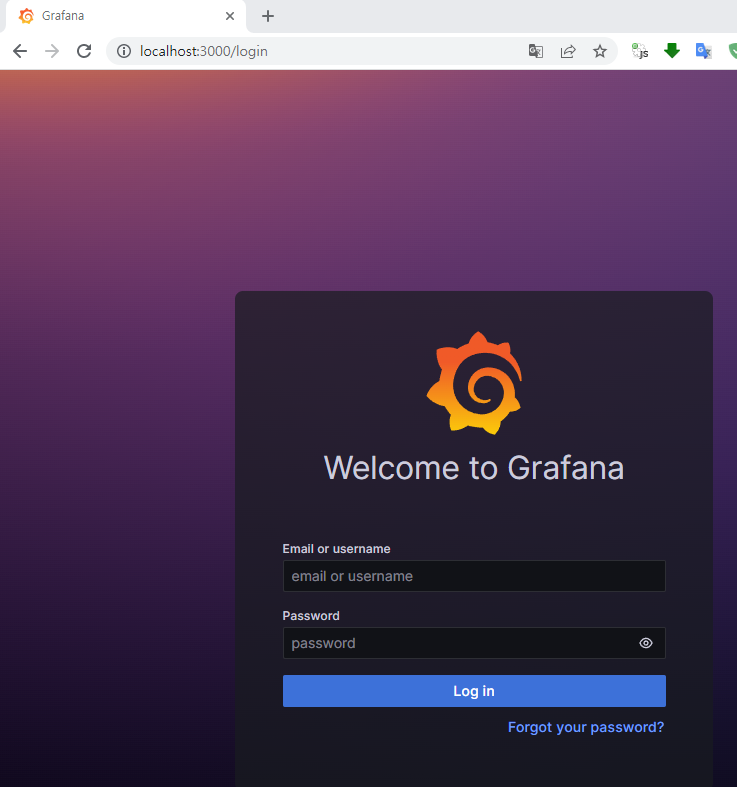Click the forward navigation arrow
Viewport: 737px width, 787px height.
(52, 51)
